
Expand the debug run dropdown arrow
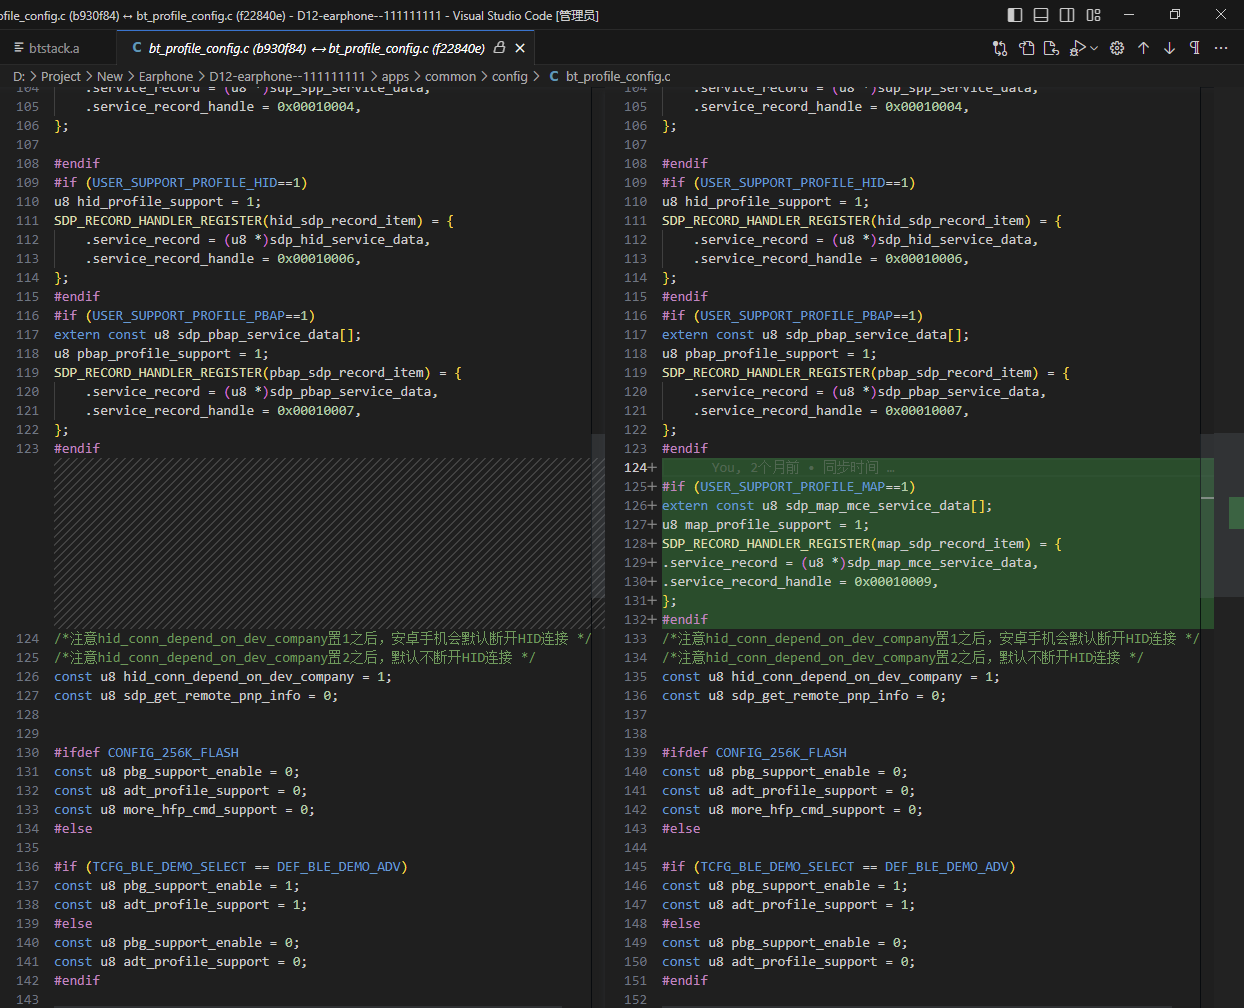click(1094, 48)
